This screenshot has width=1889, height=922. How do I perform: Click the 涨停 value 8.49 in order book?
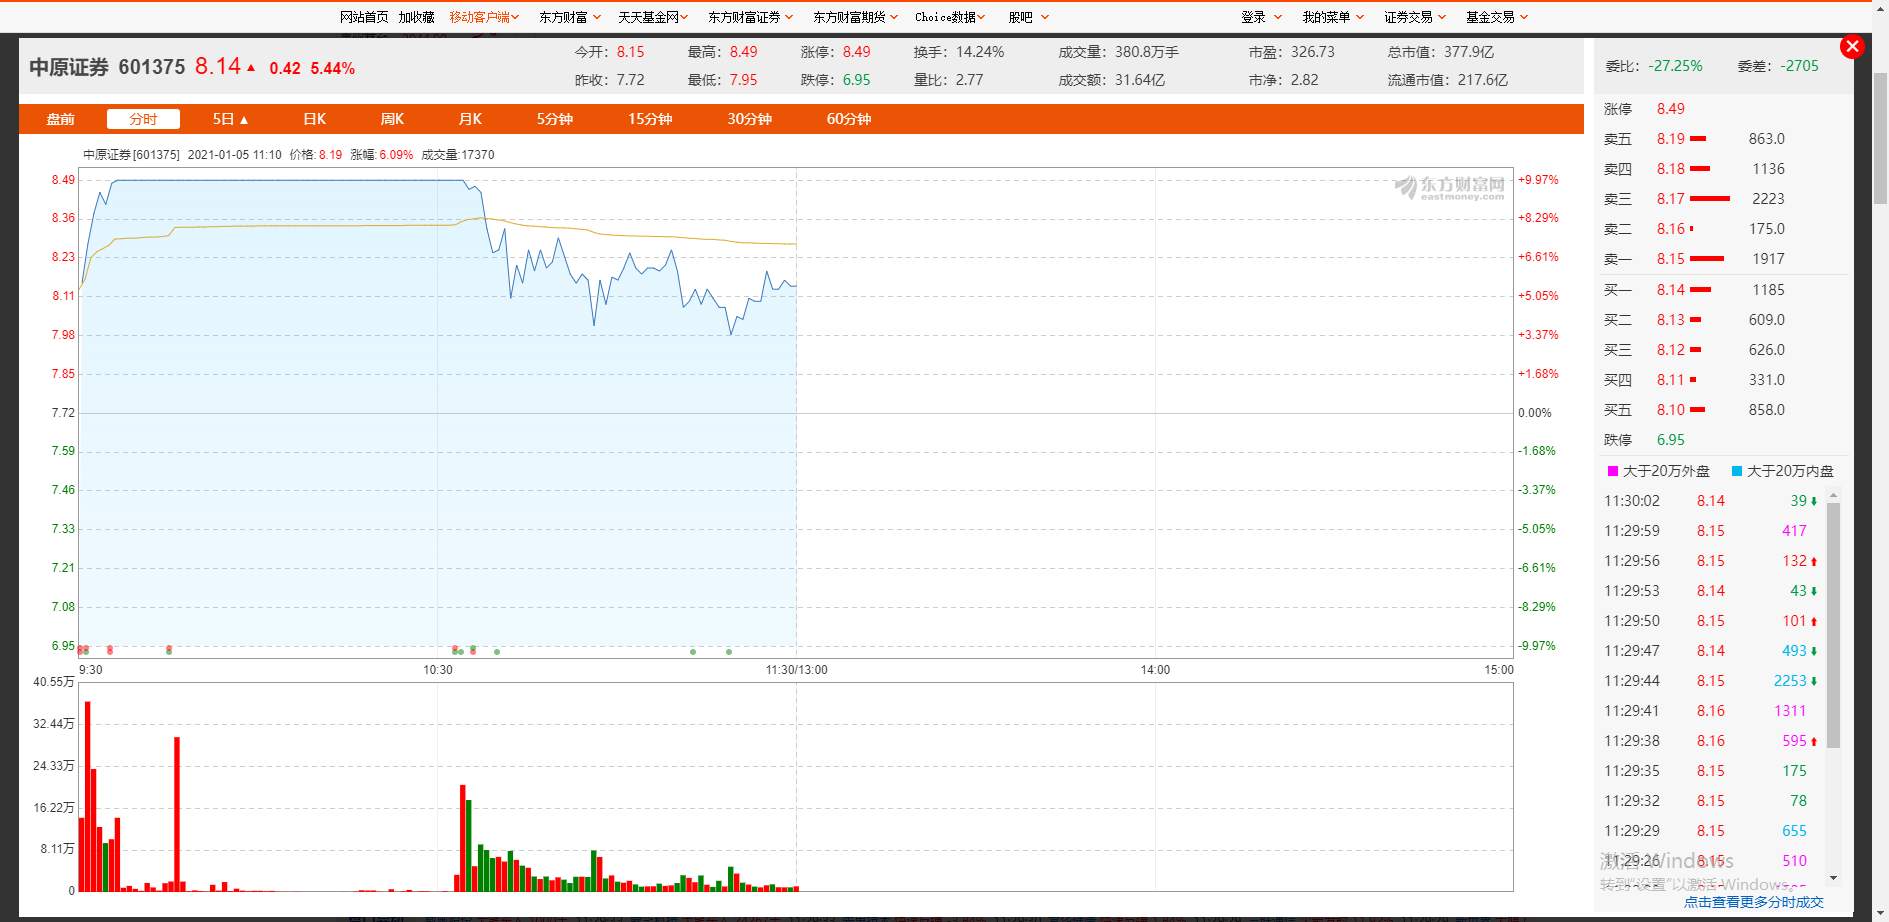click(1670, 109)
